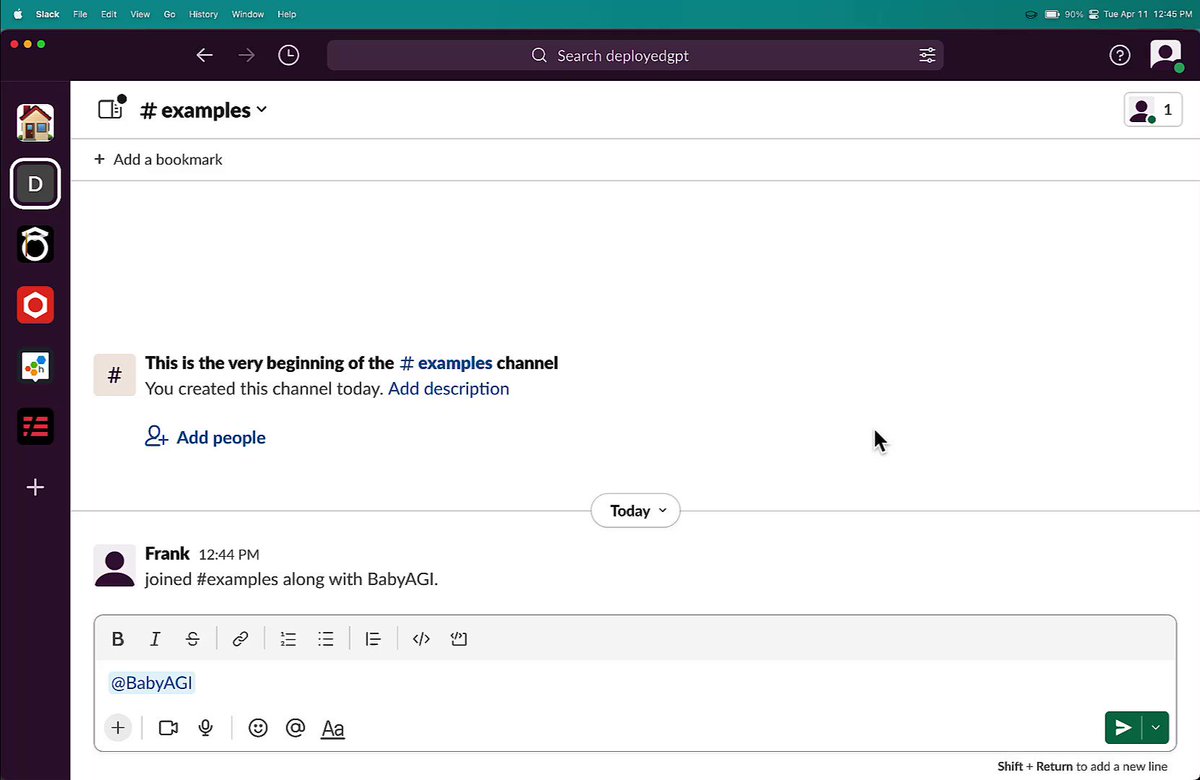Open the View menu

tap(140, 15)
